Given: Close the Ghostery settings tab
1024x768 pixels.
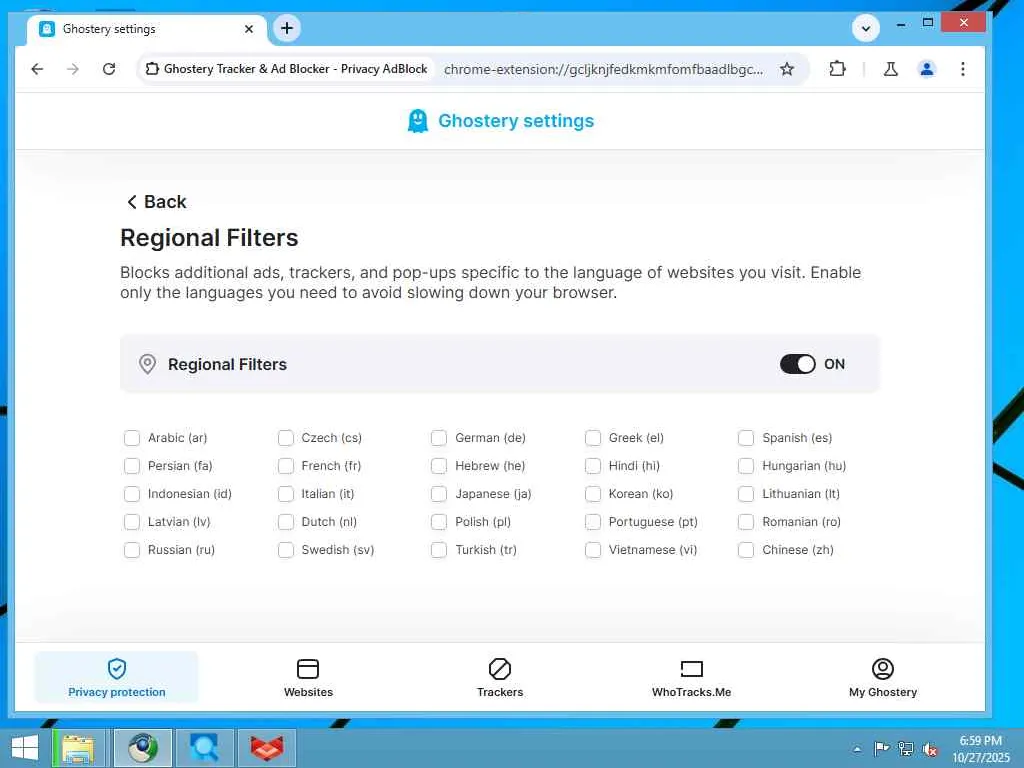Looking at the screenshot, I should (249, 29).
